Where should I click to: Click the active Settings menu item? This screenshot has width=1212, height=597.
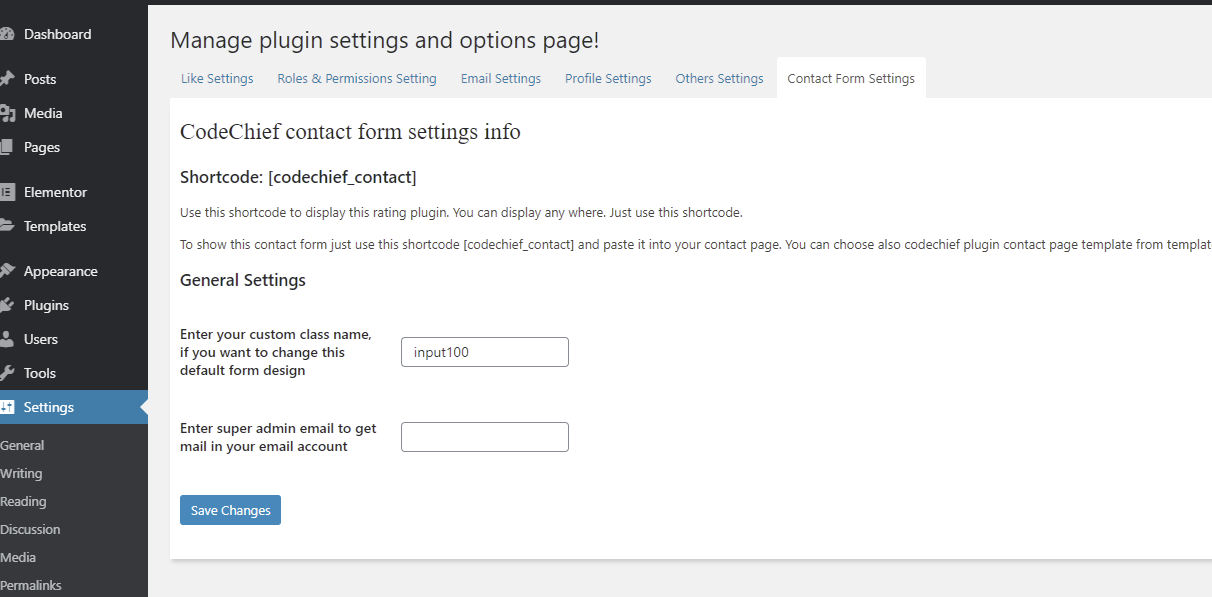pyautogui.click(x=74, y=407)
